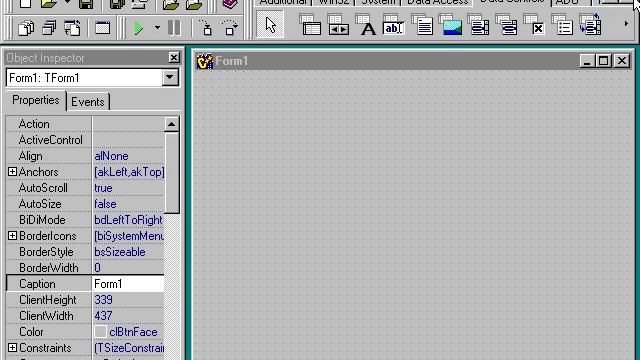Minimize the Form1 designer window
The height and width of the screenshot is (360, 640).
coord(587,61)
